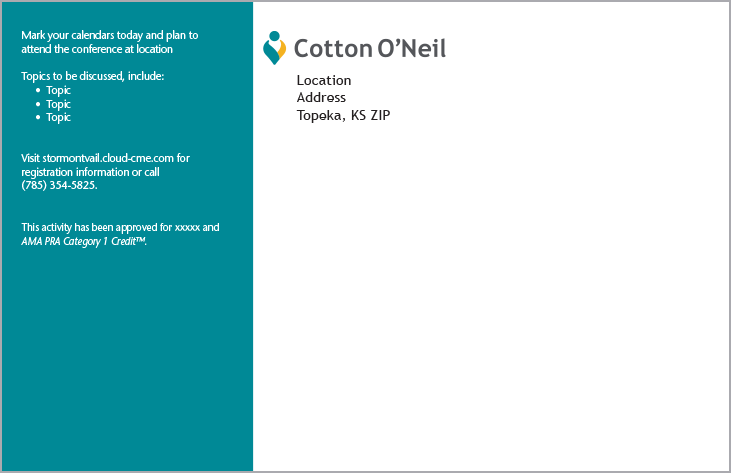Select the second Topic bullet item

pyautogui.click(x=58, y=104)
